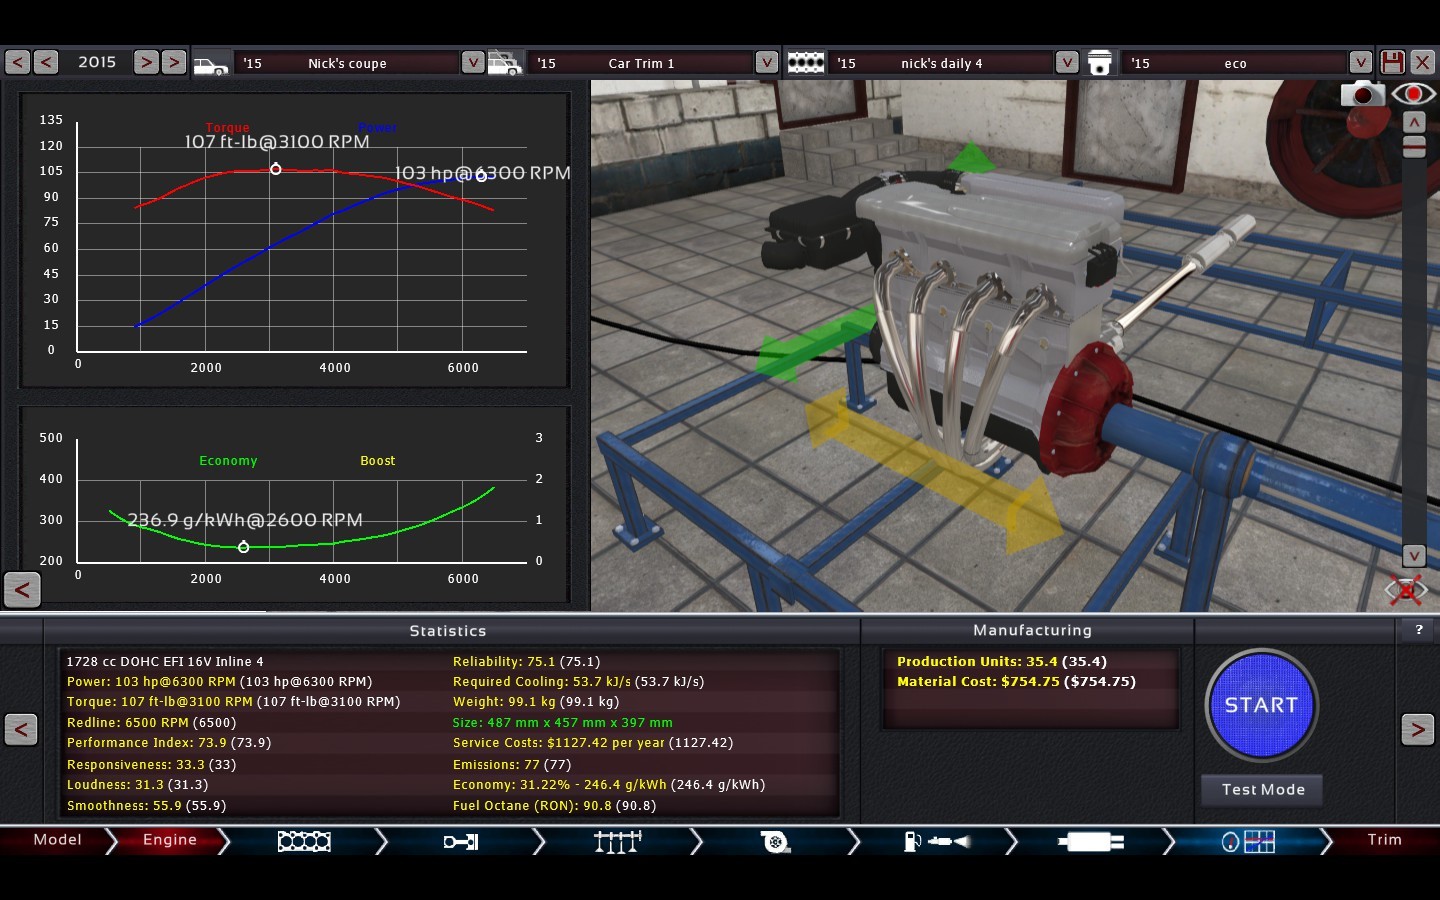Open the exhaust muffler section
1440x900 pixels.
pyautogui.click(x=1090, y=842)
